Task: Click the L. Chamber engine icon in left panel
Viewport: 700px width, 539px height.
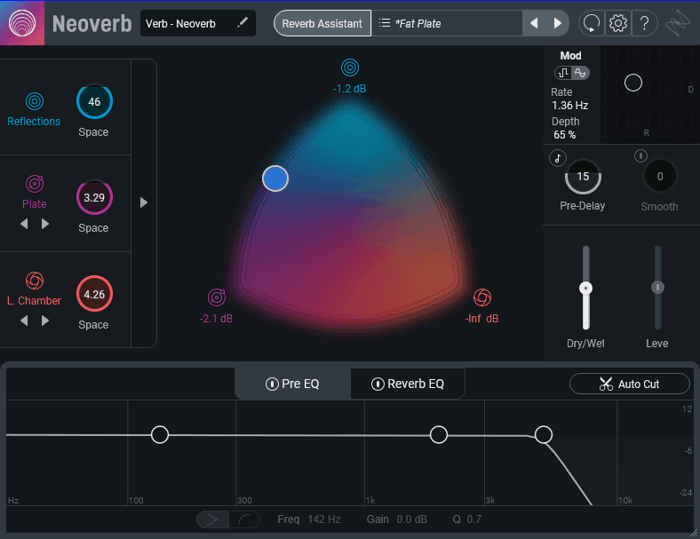Action: (x=34, y=280)
